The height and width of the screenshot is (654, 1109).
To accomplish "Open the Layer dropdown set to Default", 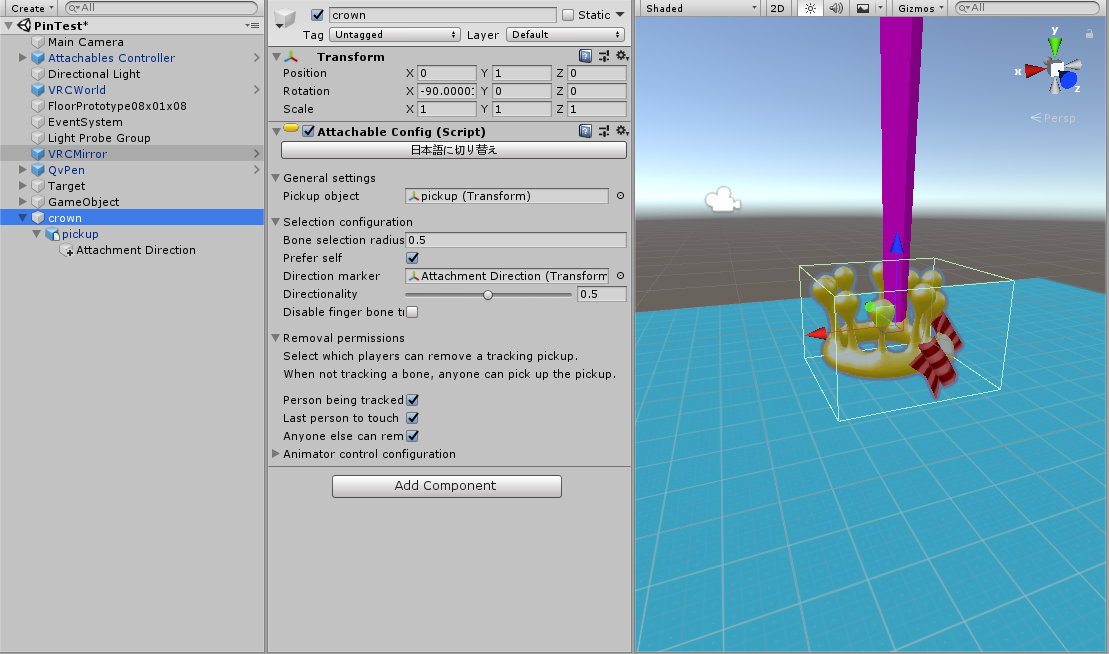I will coord(565,34).
